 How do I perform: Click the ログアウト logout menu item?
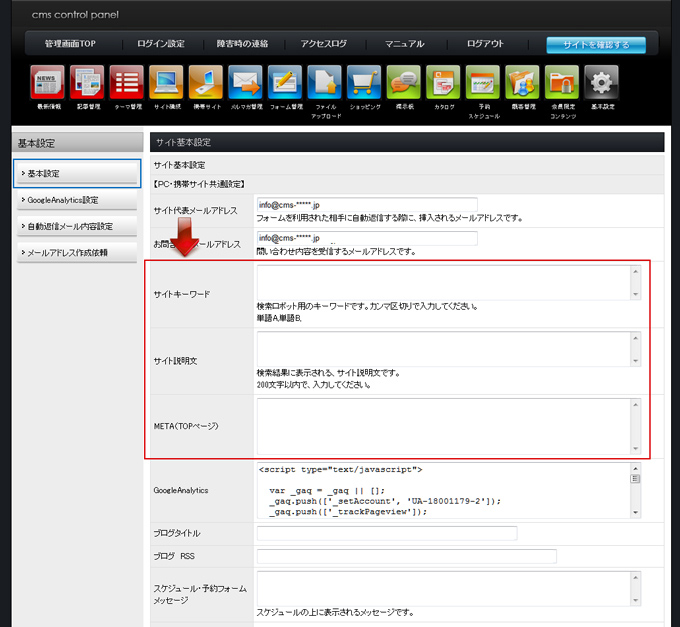click(485, 44)
